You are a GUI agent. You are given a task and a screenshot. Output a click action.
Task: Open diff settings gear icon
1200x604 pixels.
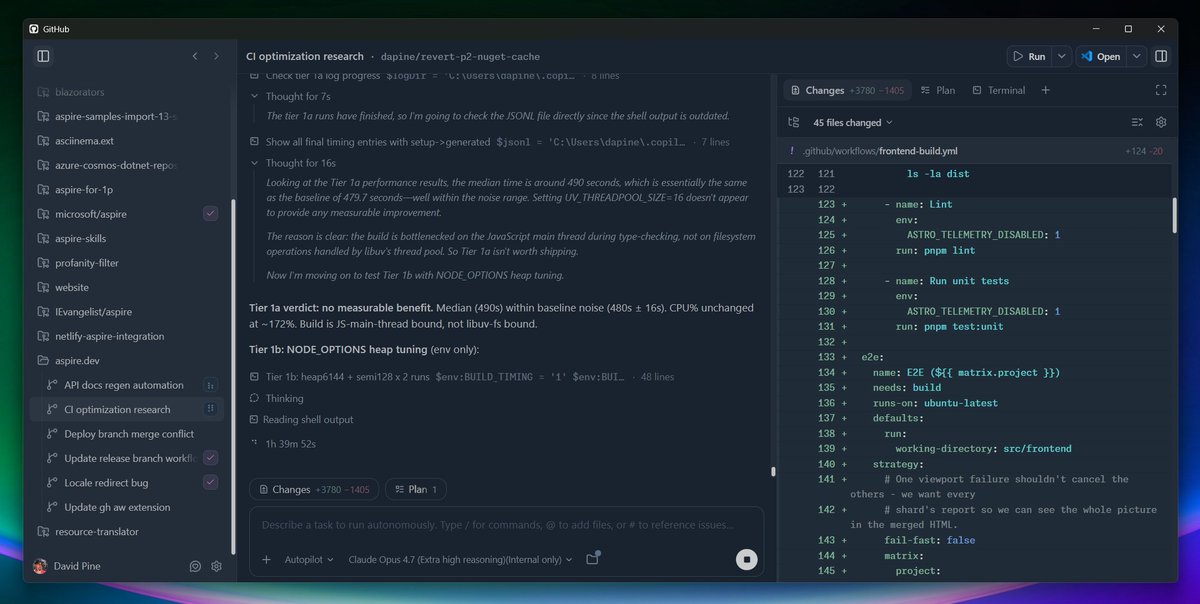(x=1161, y=122)
